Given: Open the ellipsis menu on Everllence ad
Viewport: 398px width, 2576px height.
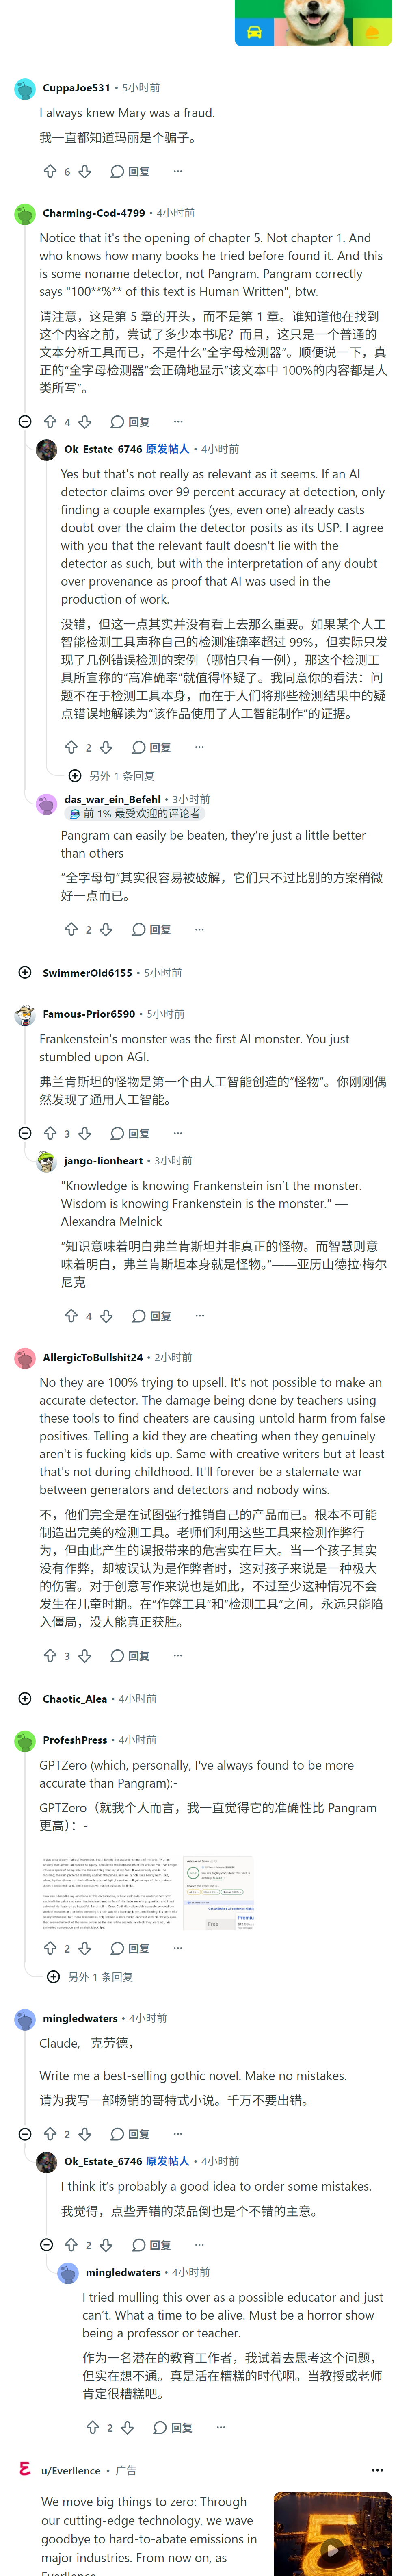Looking at the screenshot, I should click(377, 2469).
